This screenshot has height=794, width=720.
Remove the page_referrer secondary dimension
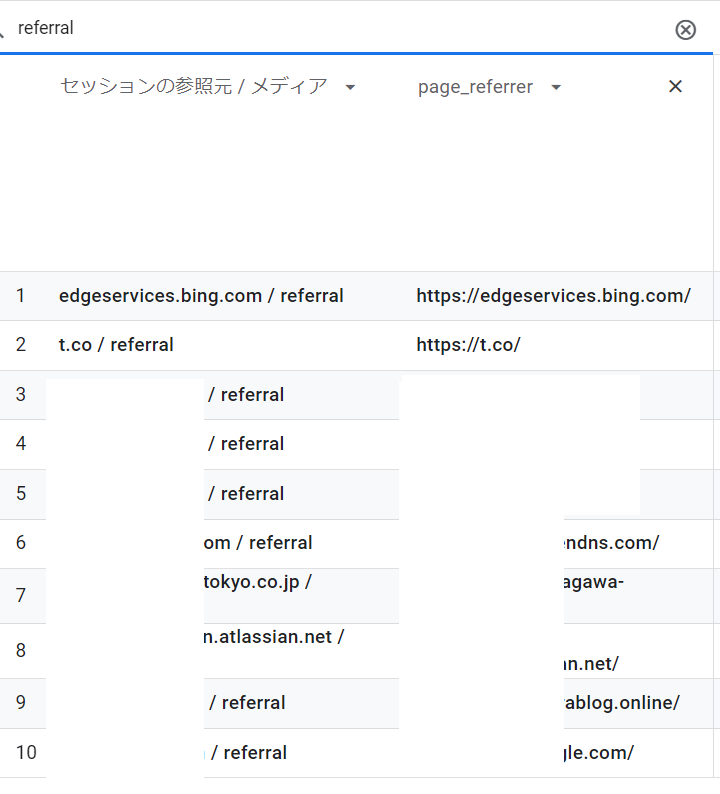pyautogui.click(x=675, y=87)
